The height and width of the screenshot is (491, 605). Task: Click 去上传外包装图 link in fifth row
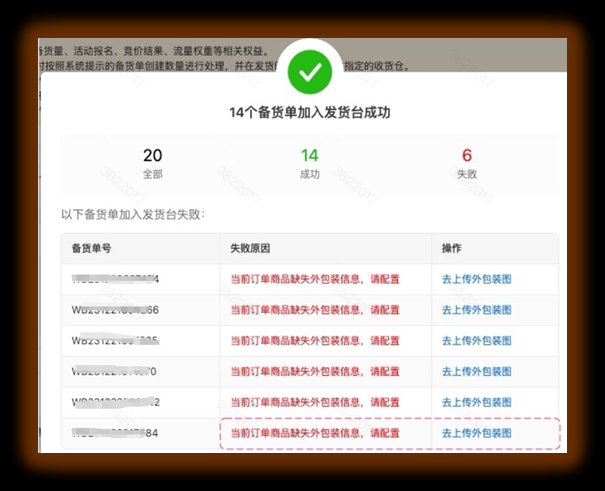tap(476, 403)
